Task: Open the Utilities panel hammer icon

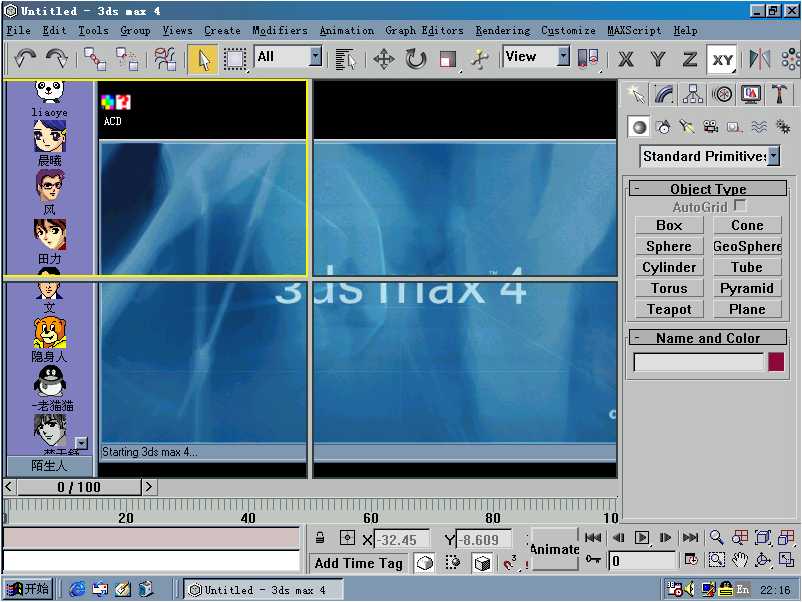Action: point(779,94)
